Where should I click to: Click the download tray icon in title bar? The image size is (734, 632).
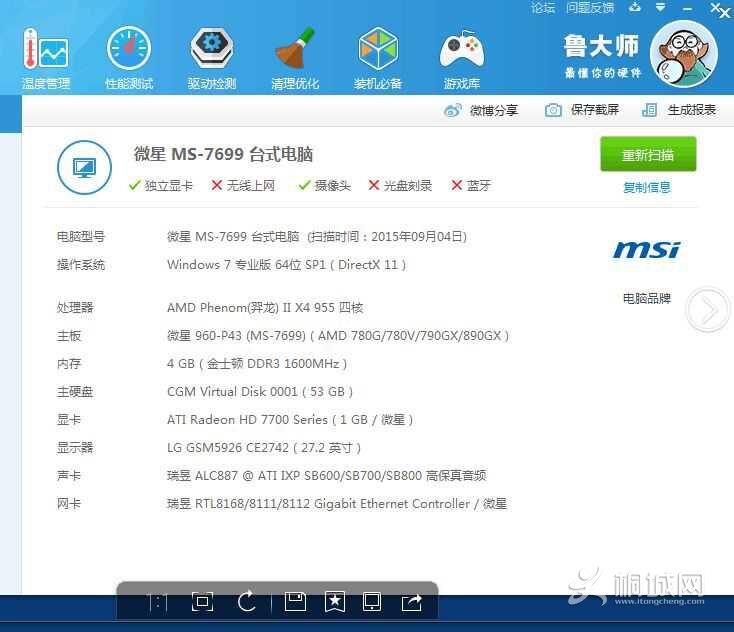(x=635, y=7)
